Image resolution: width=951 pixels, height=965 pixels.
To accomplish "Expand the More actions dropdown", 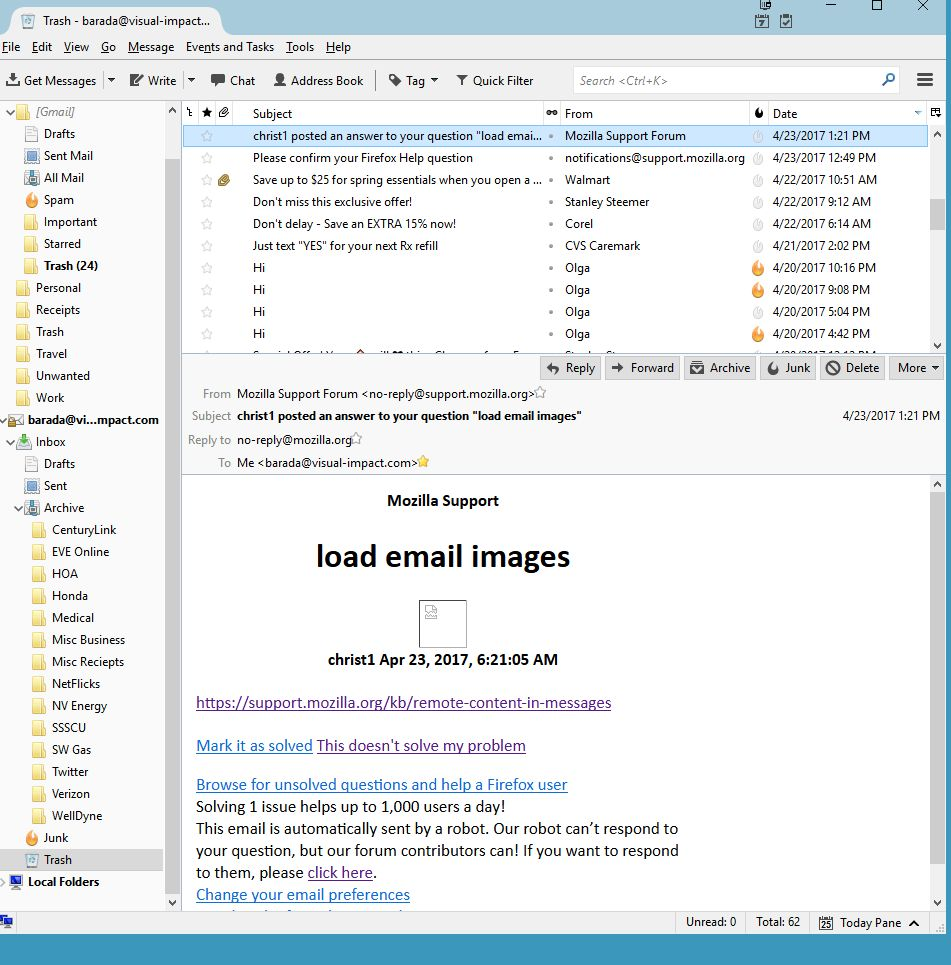I will [x=918, y=368].
